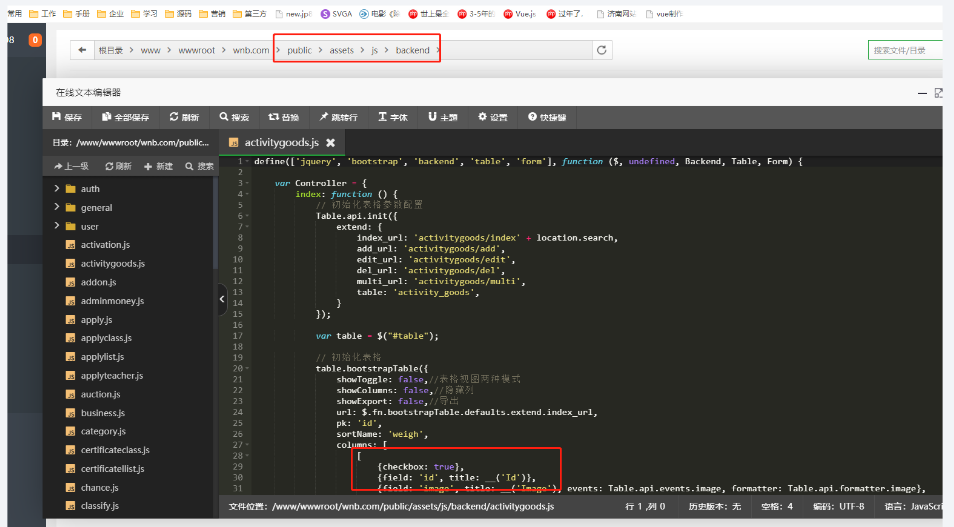Click the reload icon beside the path bar

click(x=602, y=50)
